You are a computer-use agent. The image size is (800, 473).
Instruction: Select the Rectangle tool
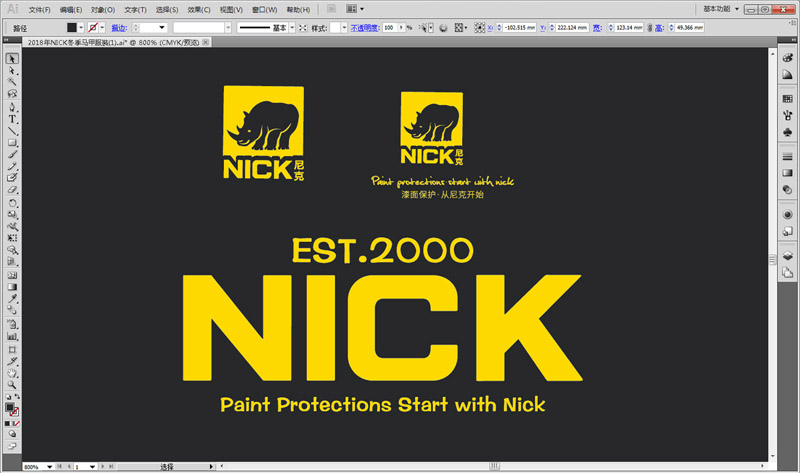pyautogui.click(x=12, y=142)
